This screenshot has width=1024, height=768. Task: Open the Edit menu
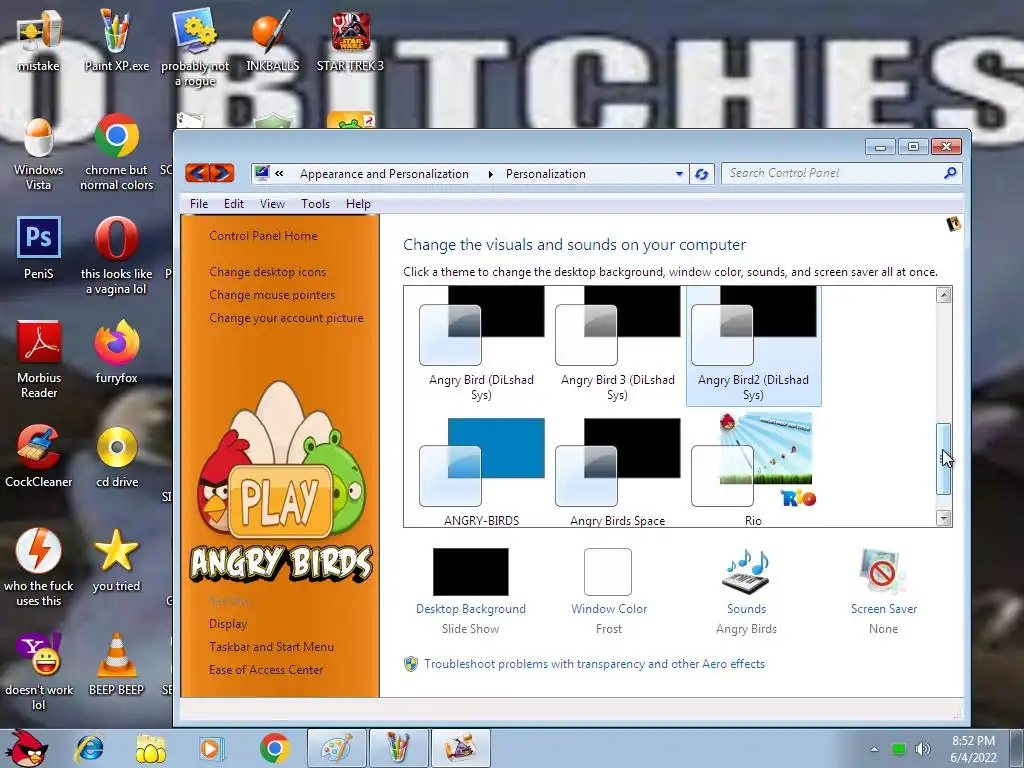tap(234, 204)
